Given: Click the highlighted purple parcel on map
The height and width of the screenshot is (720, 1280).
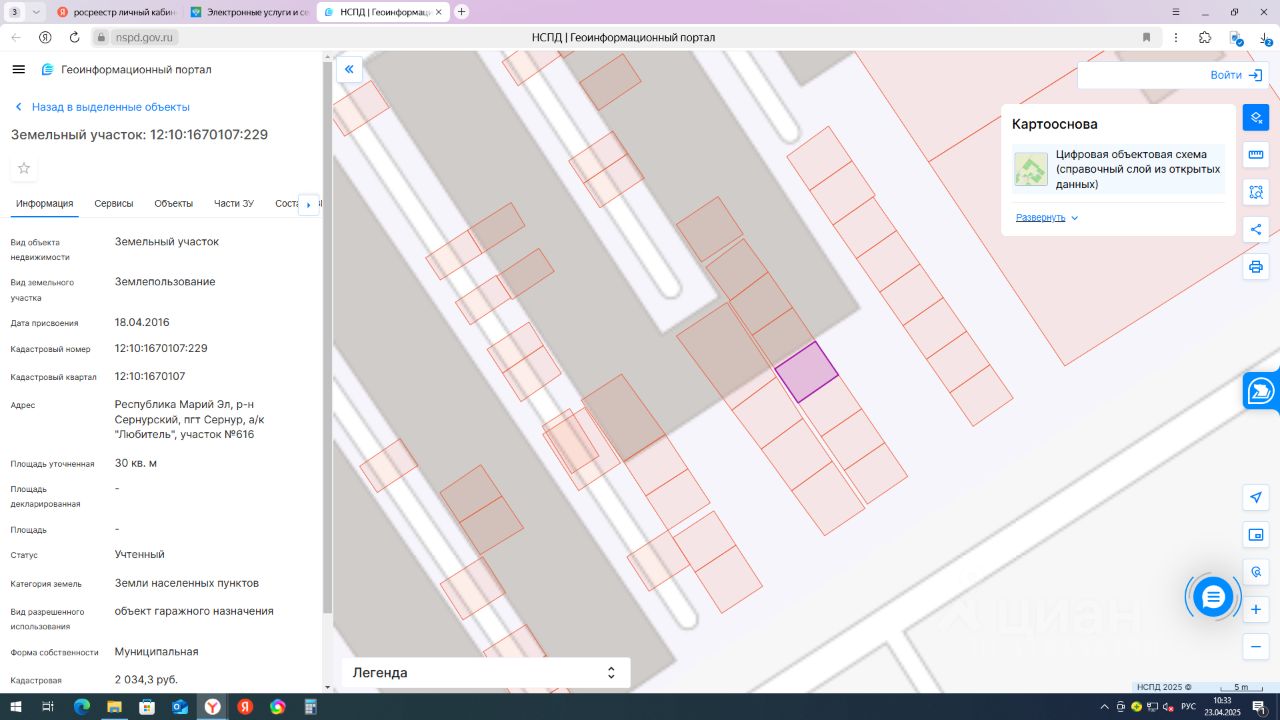Looking at the screenshot, I should click(x=806, y=372).
